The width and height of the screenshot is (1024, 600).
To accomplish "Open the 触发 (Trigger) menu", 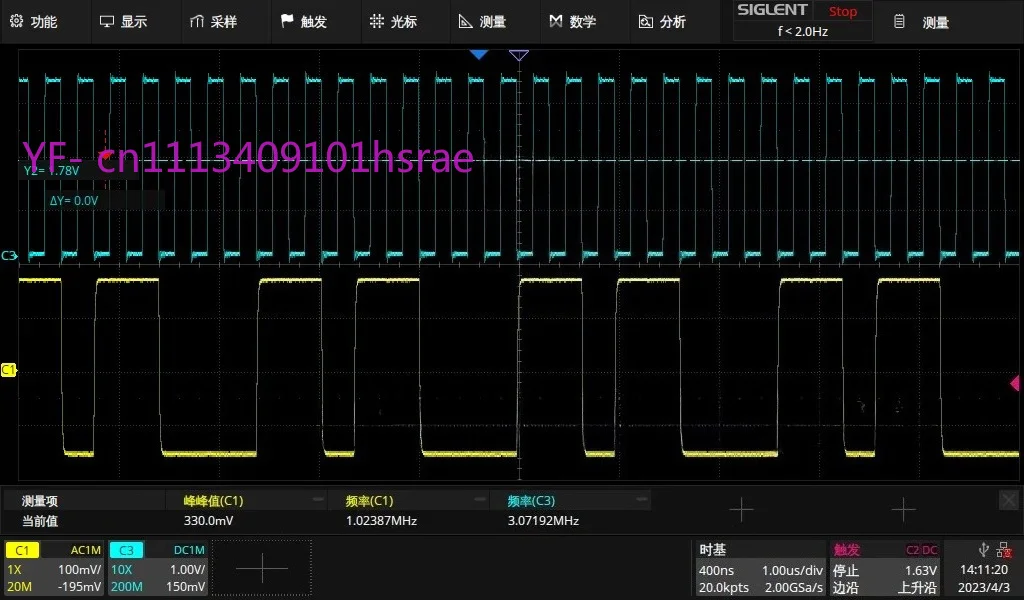I will pos(304,22).
